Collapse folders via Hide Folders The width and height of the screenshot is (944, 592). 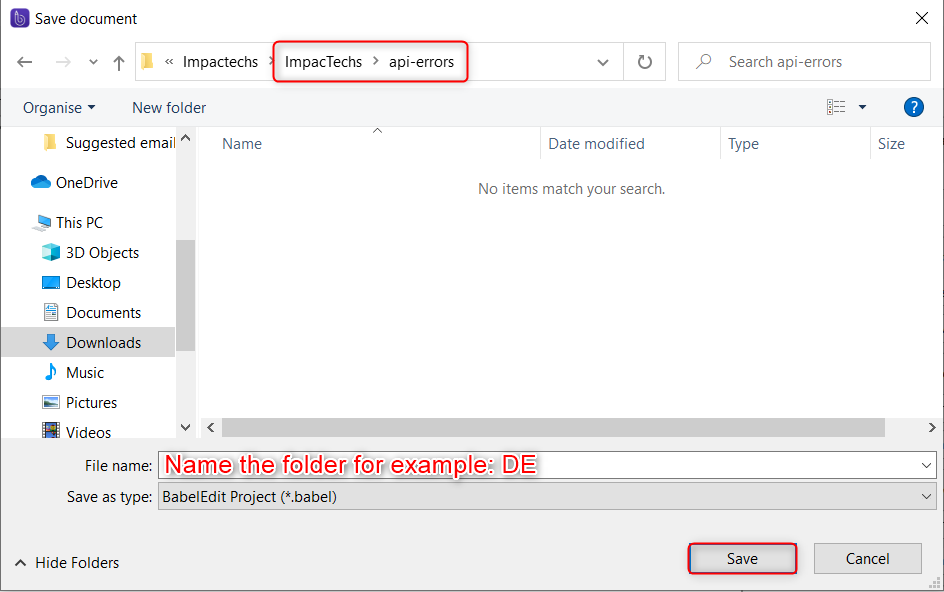pos(65,563)
